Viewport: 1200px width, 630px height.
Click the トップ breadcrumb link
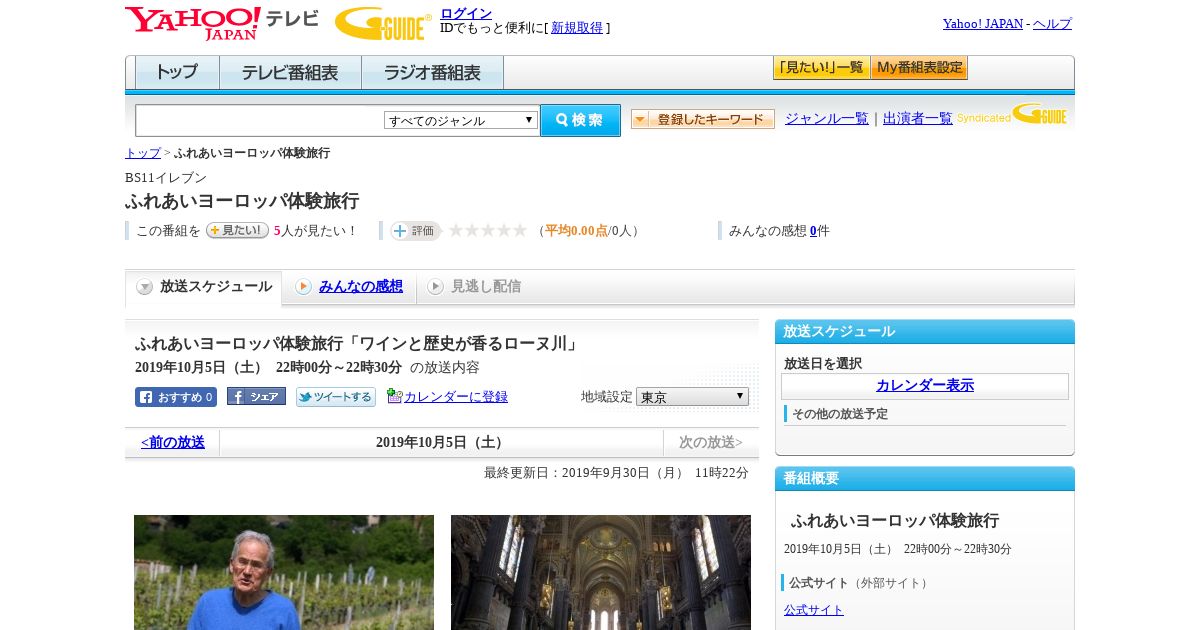[x=142, y=153]
